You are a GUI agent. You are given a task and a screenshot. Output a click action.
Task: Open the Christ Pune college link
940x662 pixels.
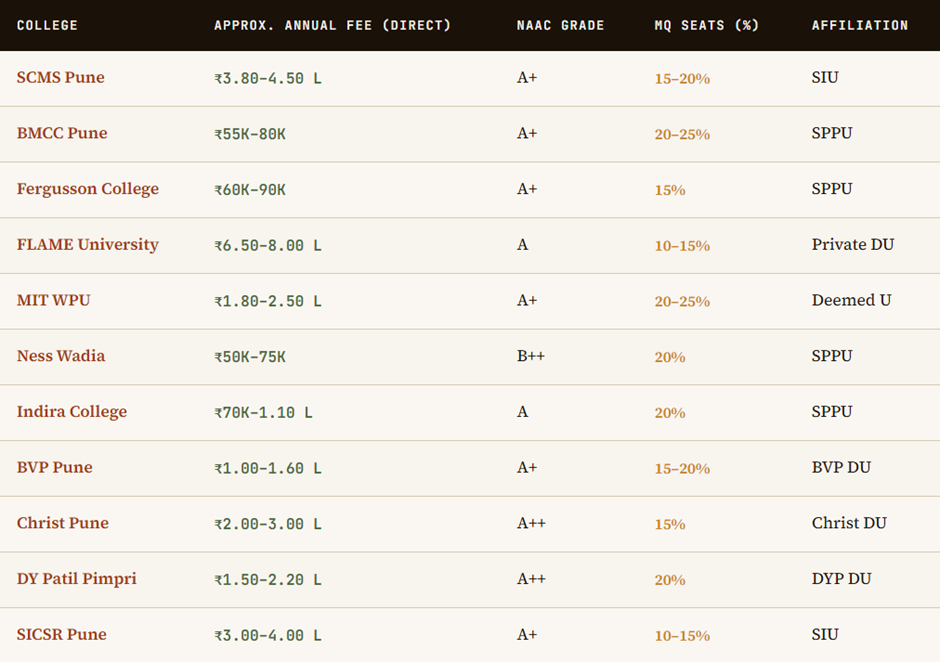coord(63,523)
